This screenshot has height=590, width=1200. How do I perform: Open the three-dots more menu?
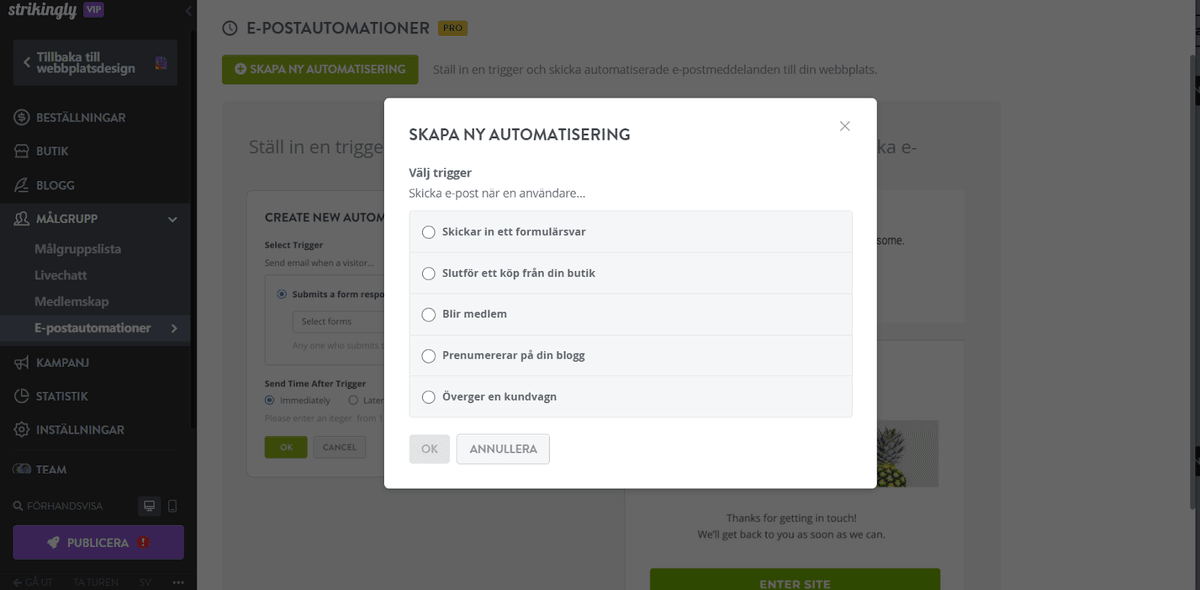(x=178, y=582)
